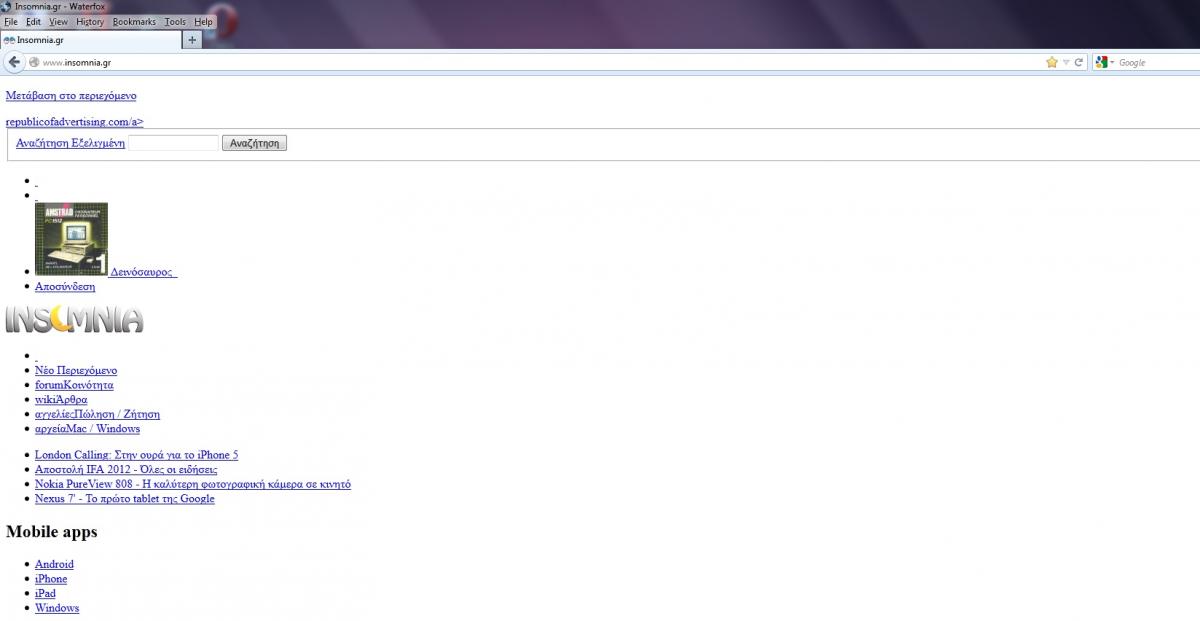Click the Αναζήτηση Εξελιγμένη link
Viewport: 1200px width, 621px height.
point(70,143)
